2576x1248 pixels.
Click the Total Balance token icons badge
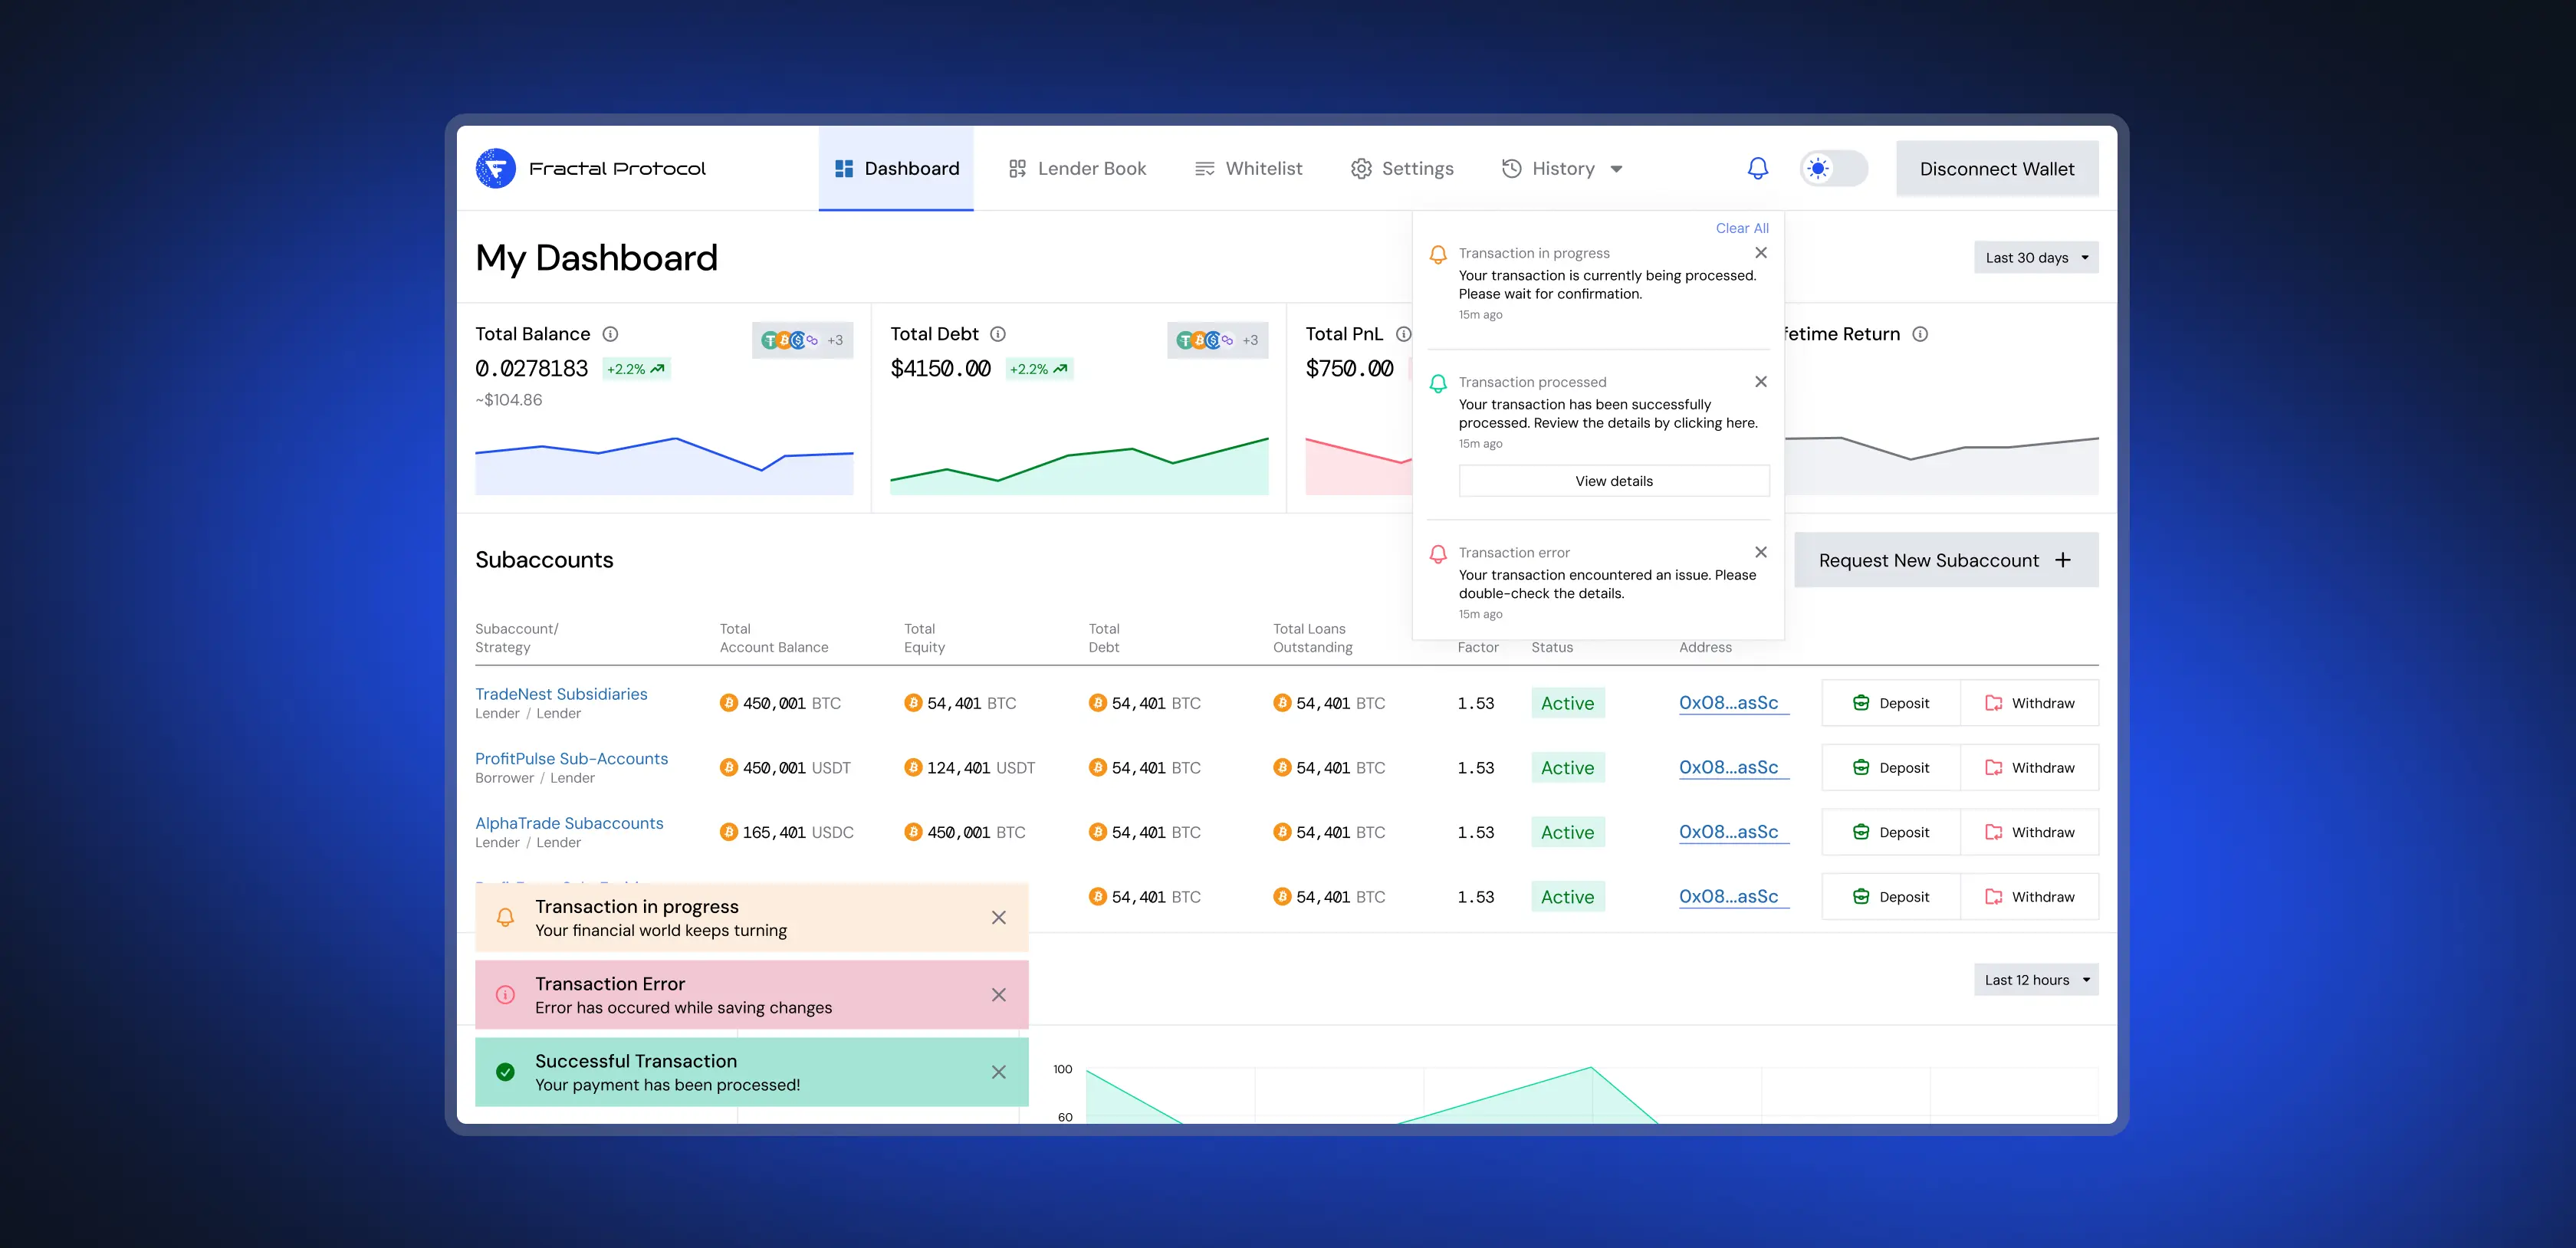coord(802,340)
